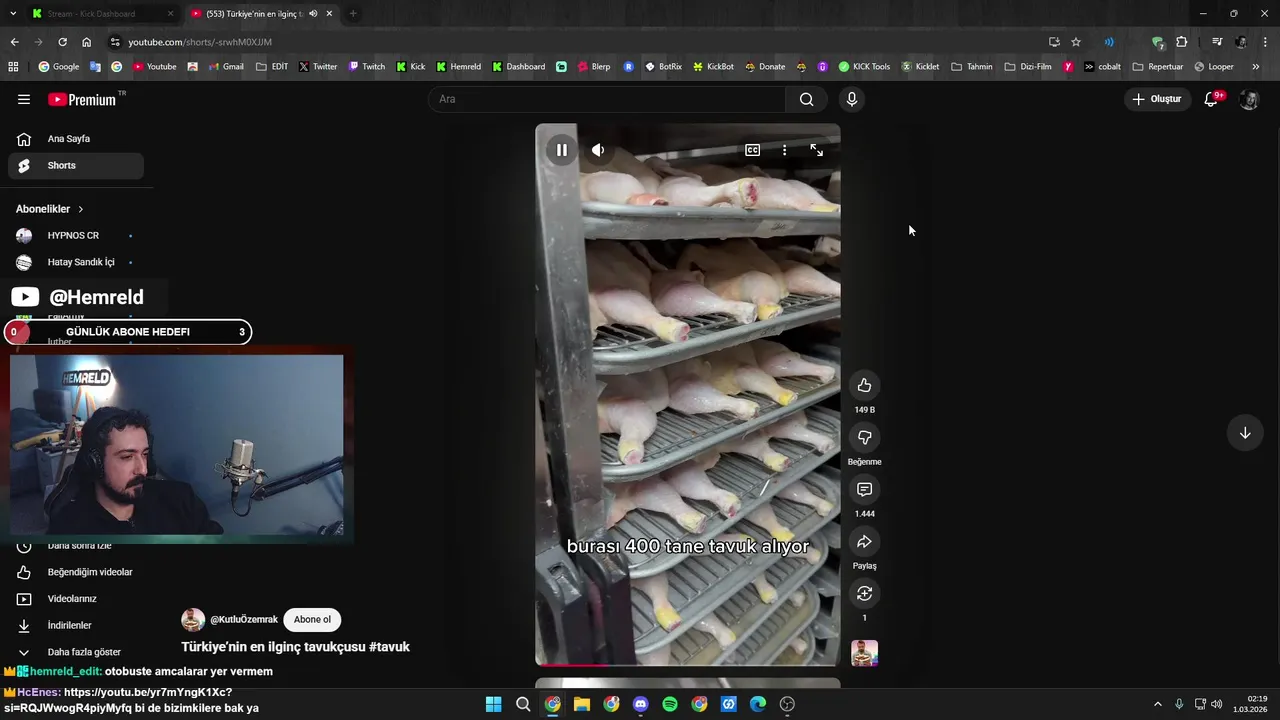Open the account avatar menu
Screen dimensions: 1280x720
pyautogui.click(x=1248, y=99)
